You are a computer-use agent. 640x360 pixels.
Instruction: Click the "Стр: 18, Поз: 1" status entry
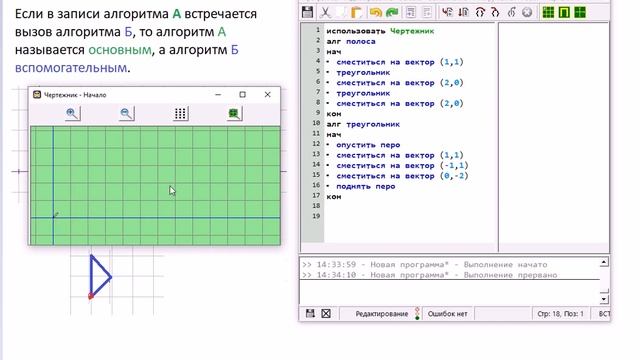pyautogui.click(x=560, y=314)
